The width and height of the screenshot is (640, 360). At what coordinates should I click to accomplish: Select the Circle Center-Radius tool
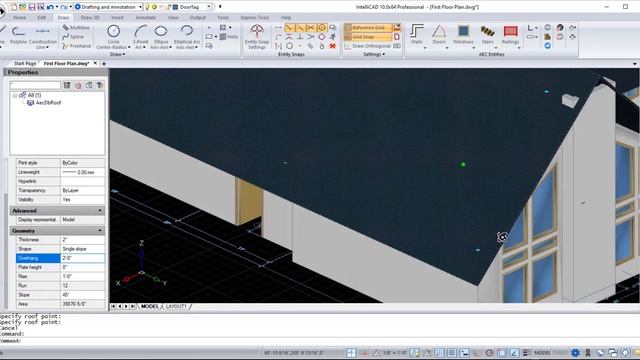[x=113, y=36]
